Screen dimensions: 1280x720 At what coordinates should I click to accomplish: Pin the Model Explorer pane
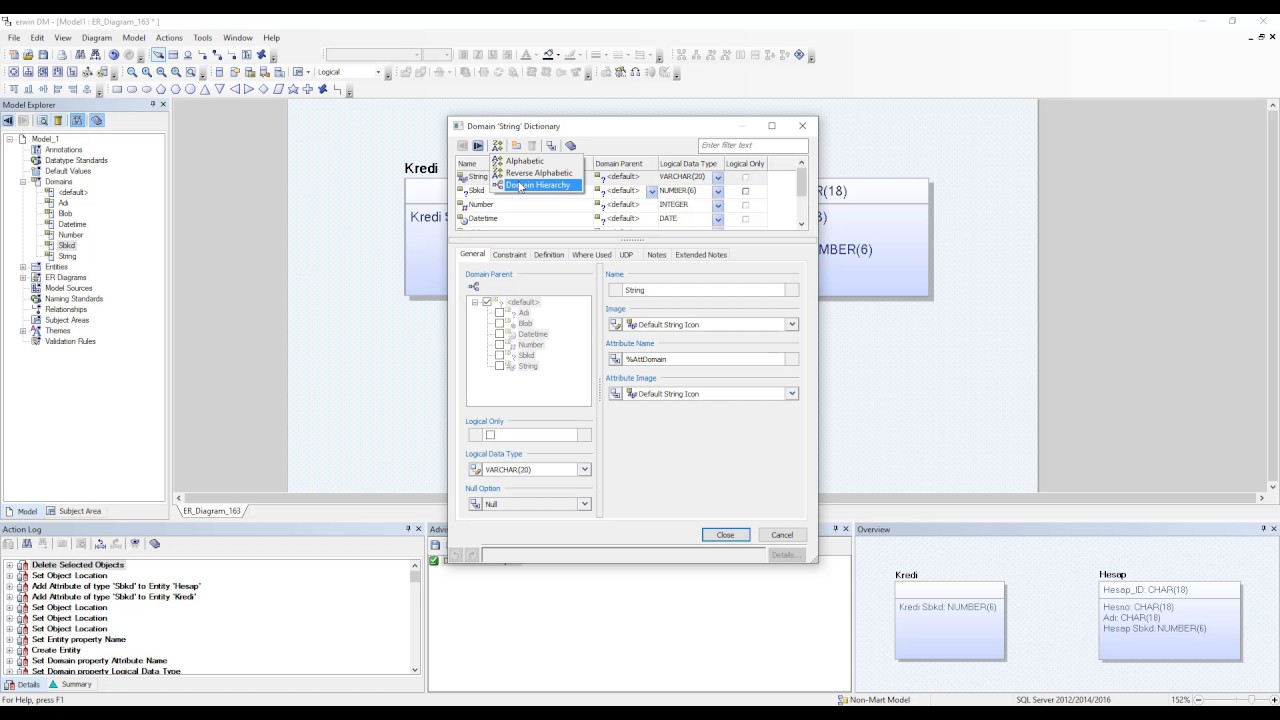pos(153,104)
